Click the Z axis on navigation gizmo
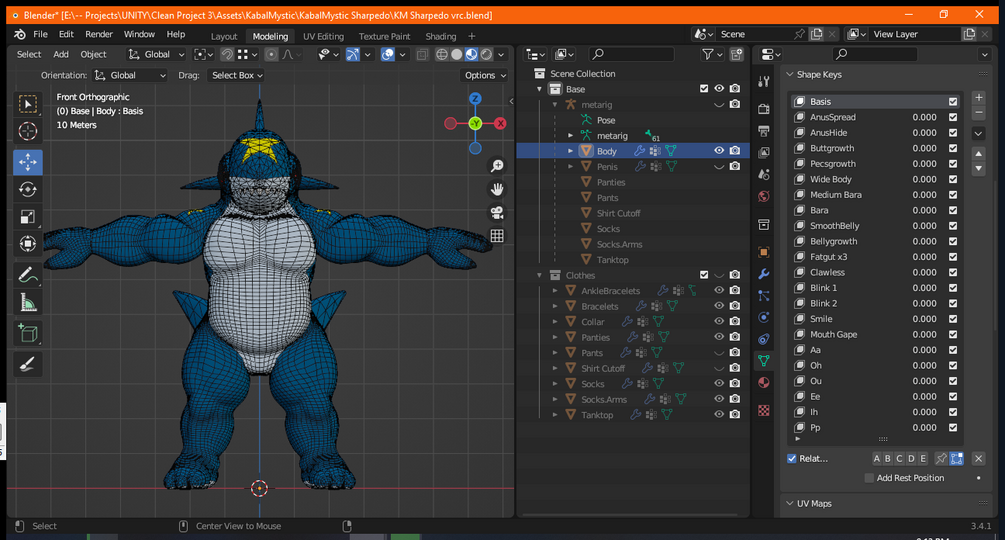Image resolution: width=1005 pixels, height=540 pixels. point(475,98)
